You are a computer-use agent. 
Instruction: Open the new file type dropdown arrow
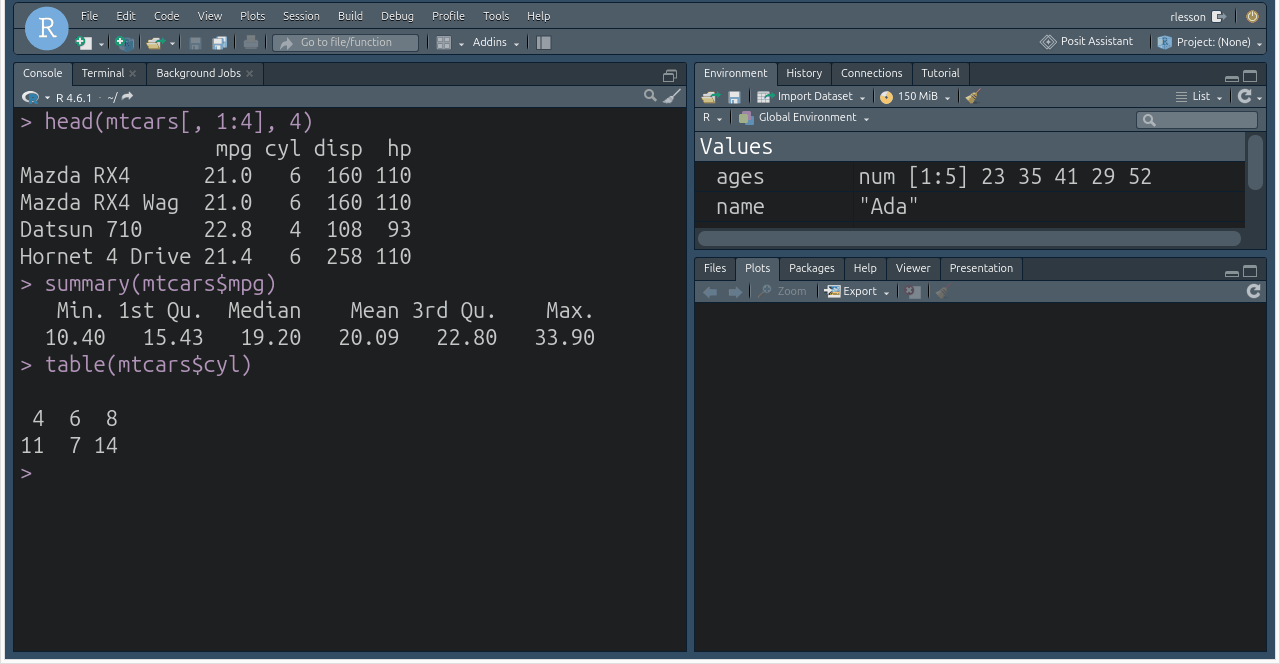coord(101,44)
